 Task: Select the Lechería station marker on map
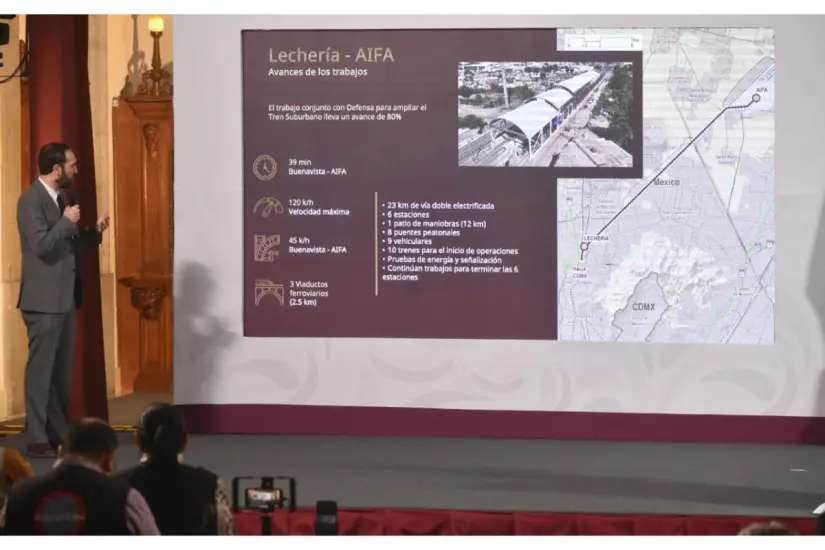(x=584, y=246)
